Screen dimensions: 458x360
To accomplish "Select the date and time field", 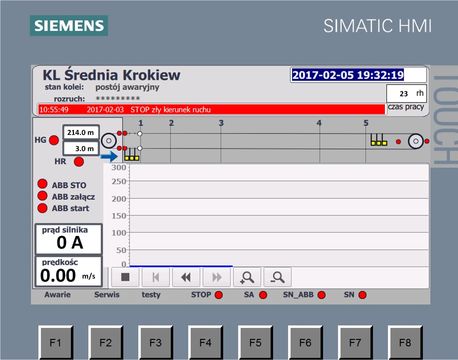I will coord(359,75).
